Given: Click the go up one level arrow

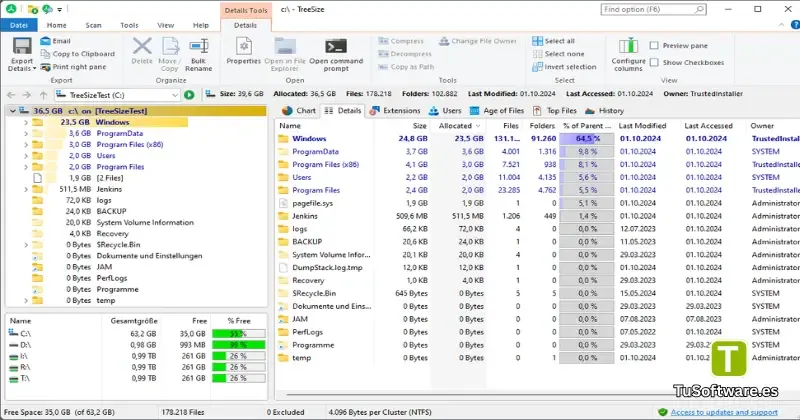Looking at the screenshot, I should (43, 95).
